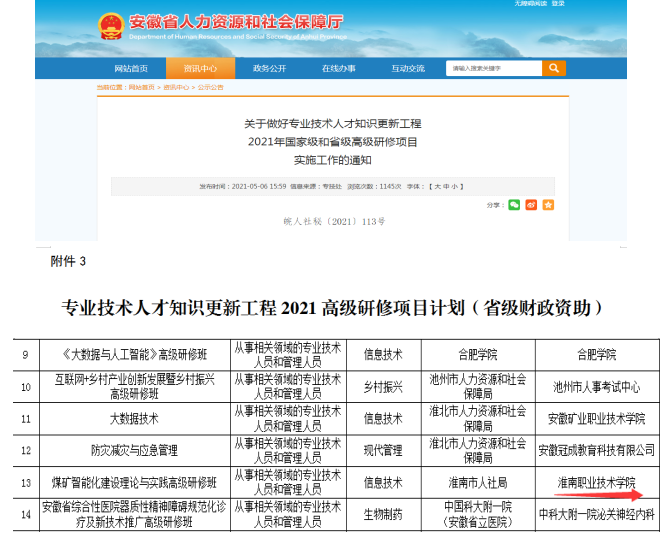Select the 资讯中心 navigation tab
This screenshot has height=534, width=665.
(x=200, y=68)
